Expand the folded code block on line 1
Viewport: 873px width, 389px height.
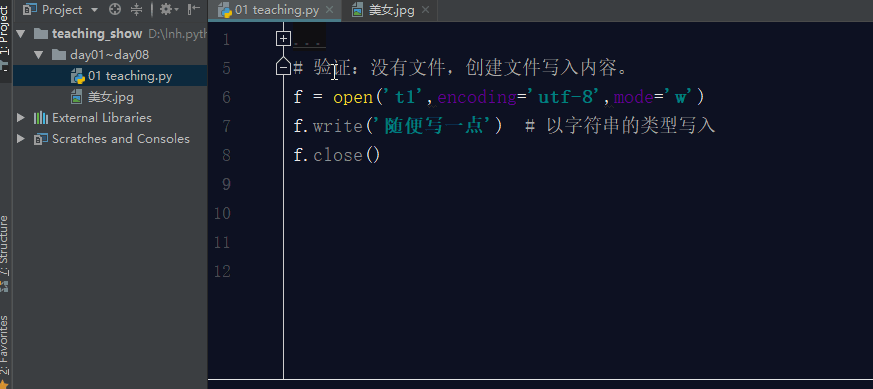coord(283,38)
